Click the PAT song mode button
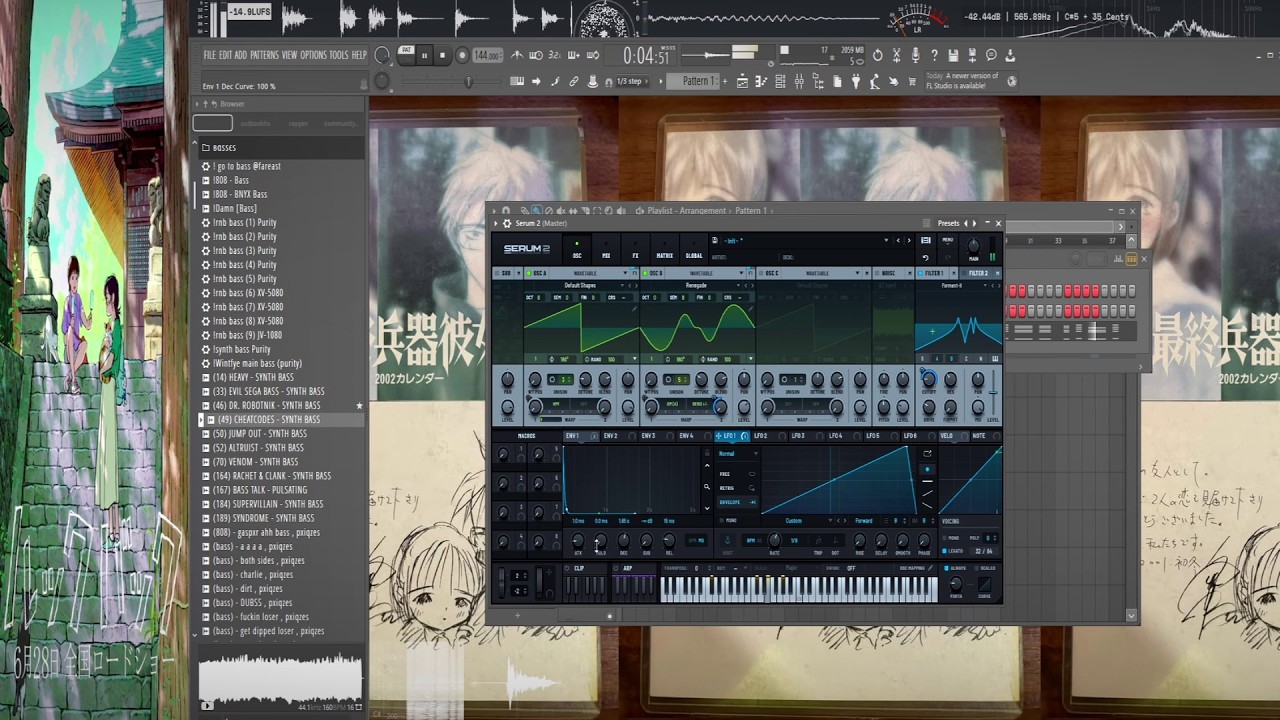1280x720 pixels. pyautogui.click(x=406, y=49)
